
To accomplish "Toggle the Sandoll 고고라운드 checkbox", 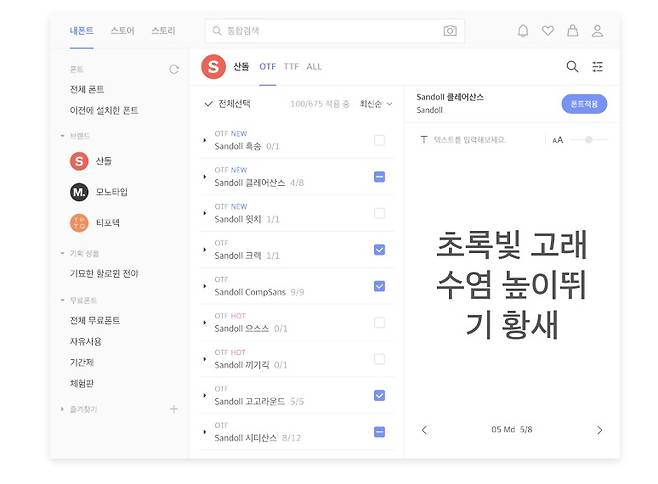I will 379,396.
